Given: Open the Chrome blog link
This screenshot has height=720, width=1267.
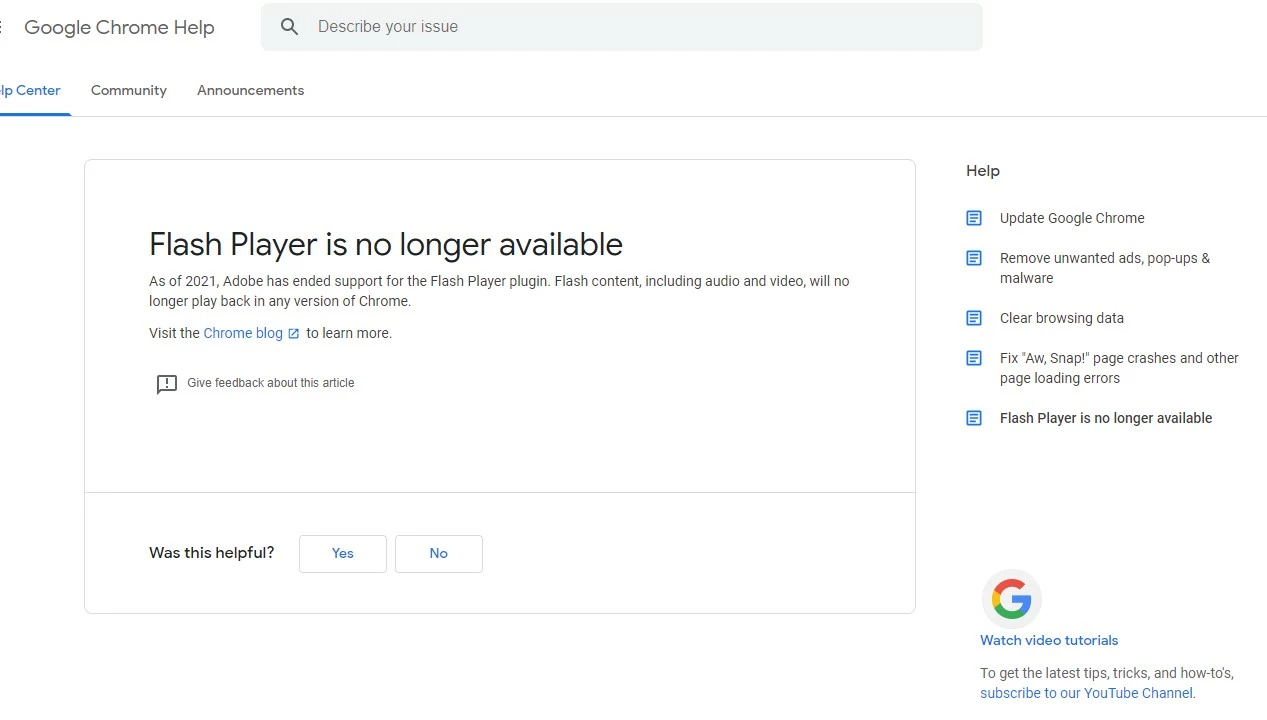Looking at the screenshot, I should coord(243,333).
